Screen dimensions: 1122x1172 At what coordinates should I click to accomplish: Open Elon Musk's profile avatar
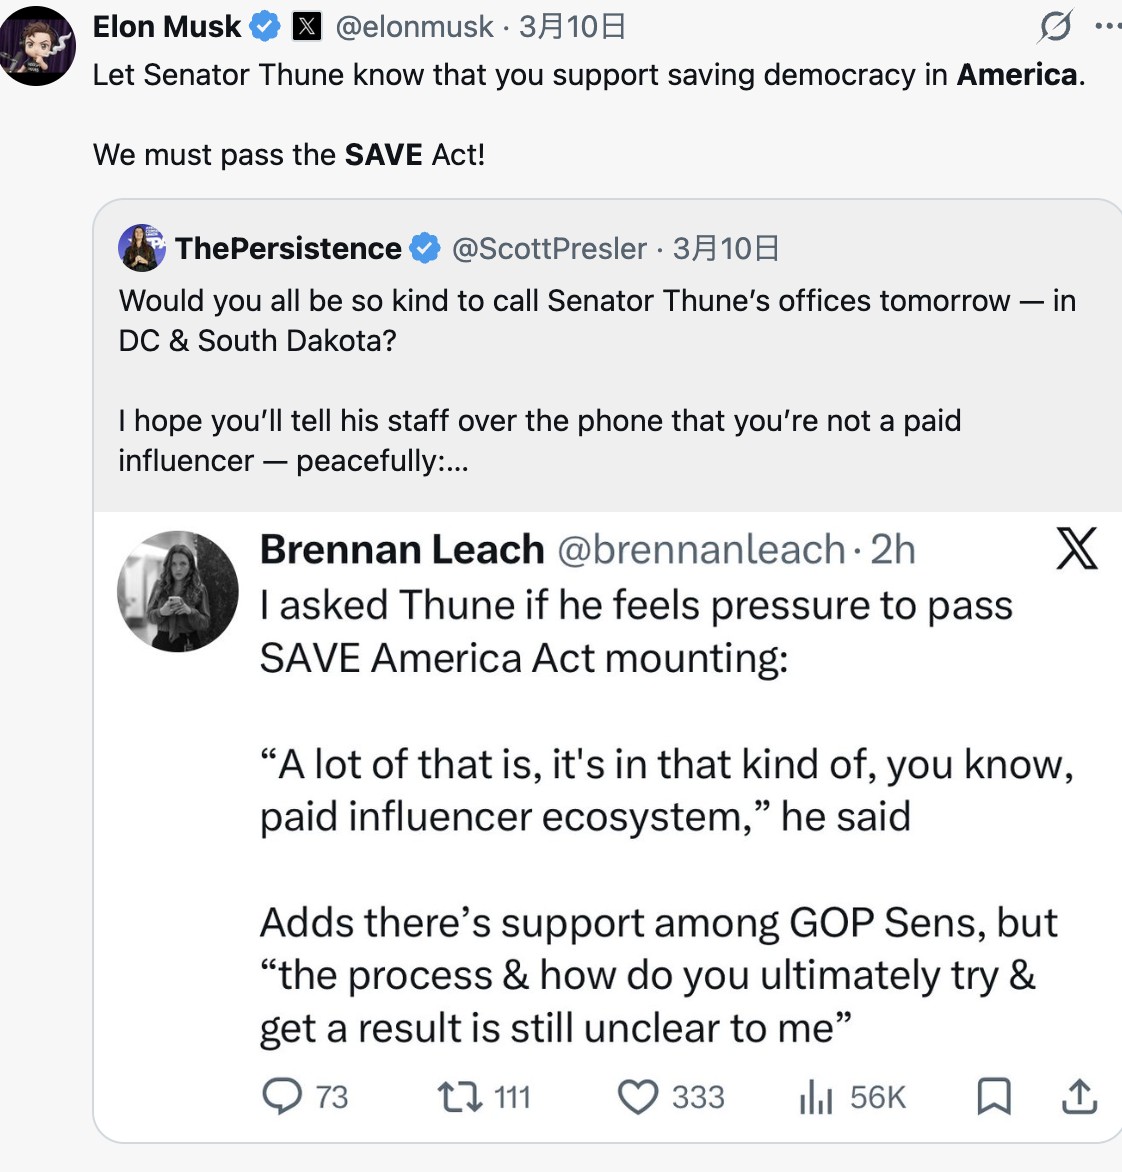click(38, 45)
